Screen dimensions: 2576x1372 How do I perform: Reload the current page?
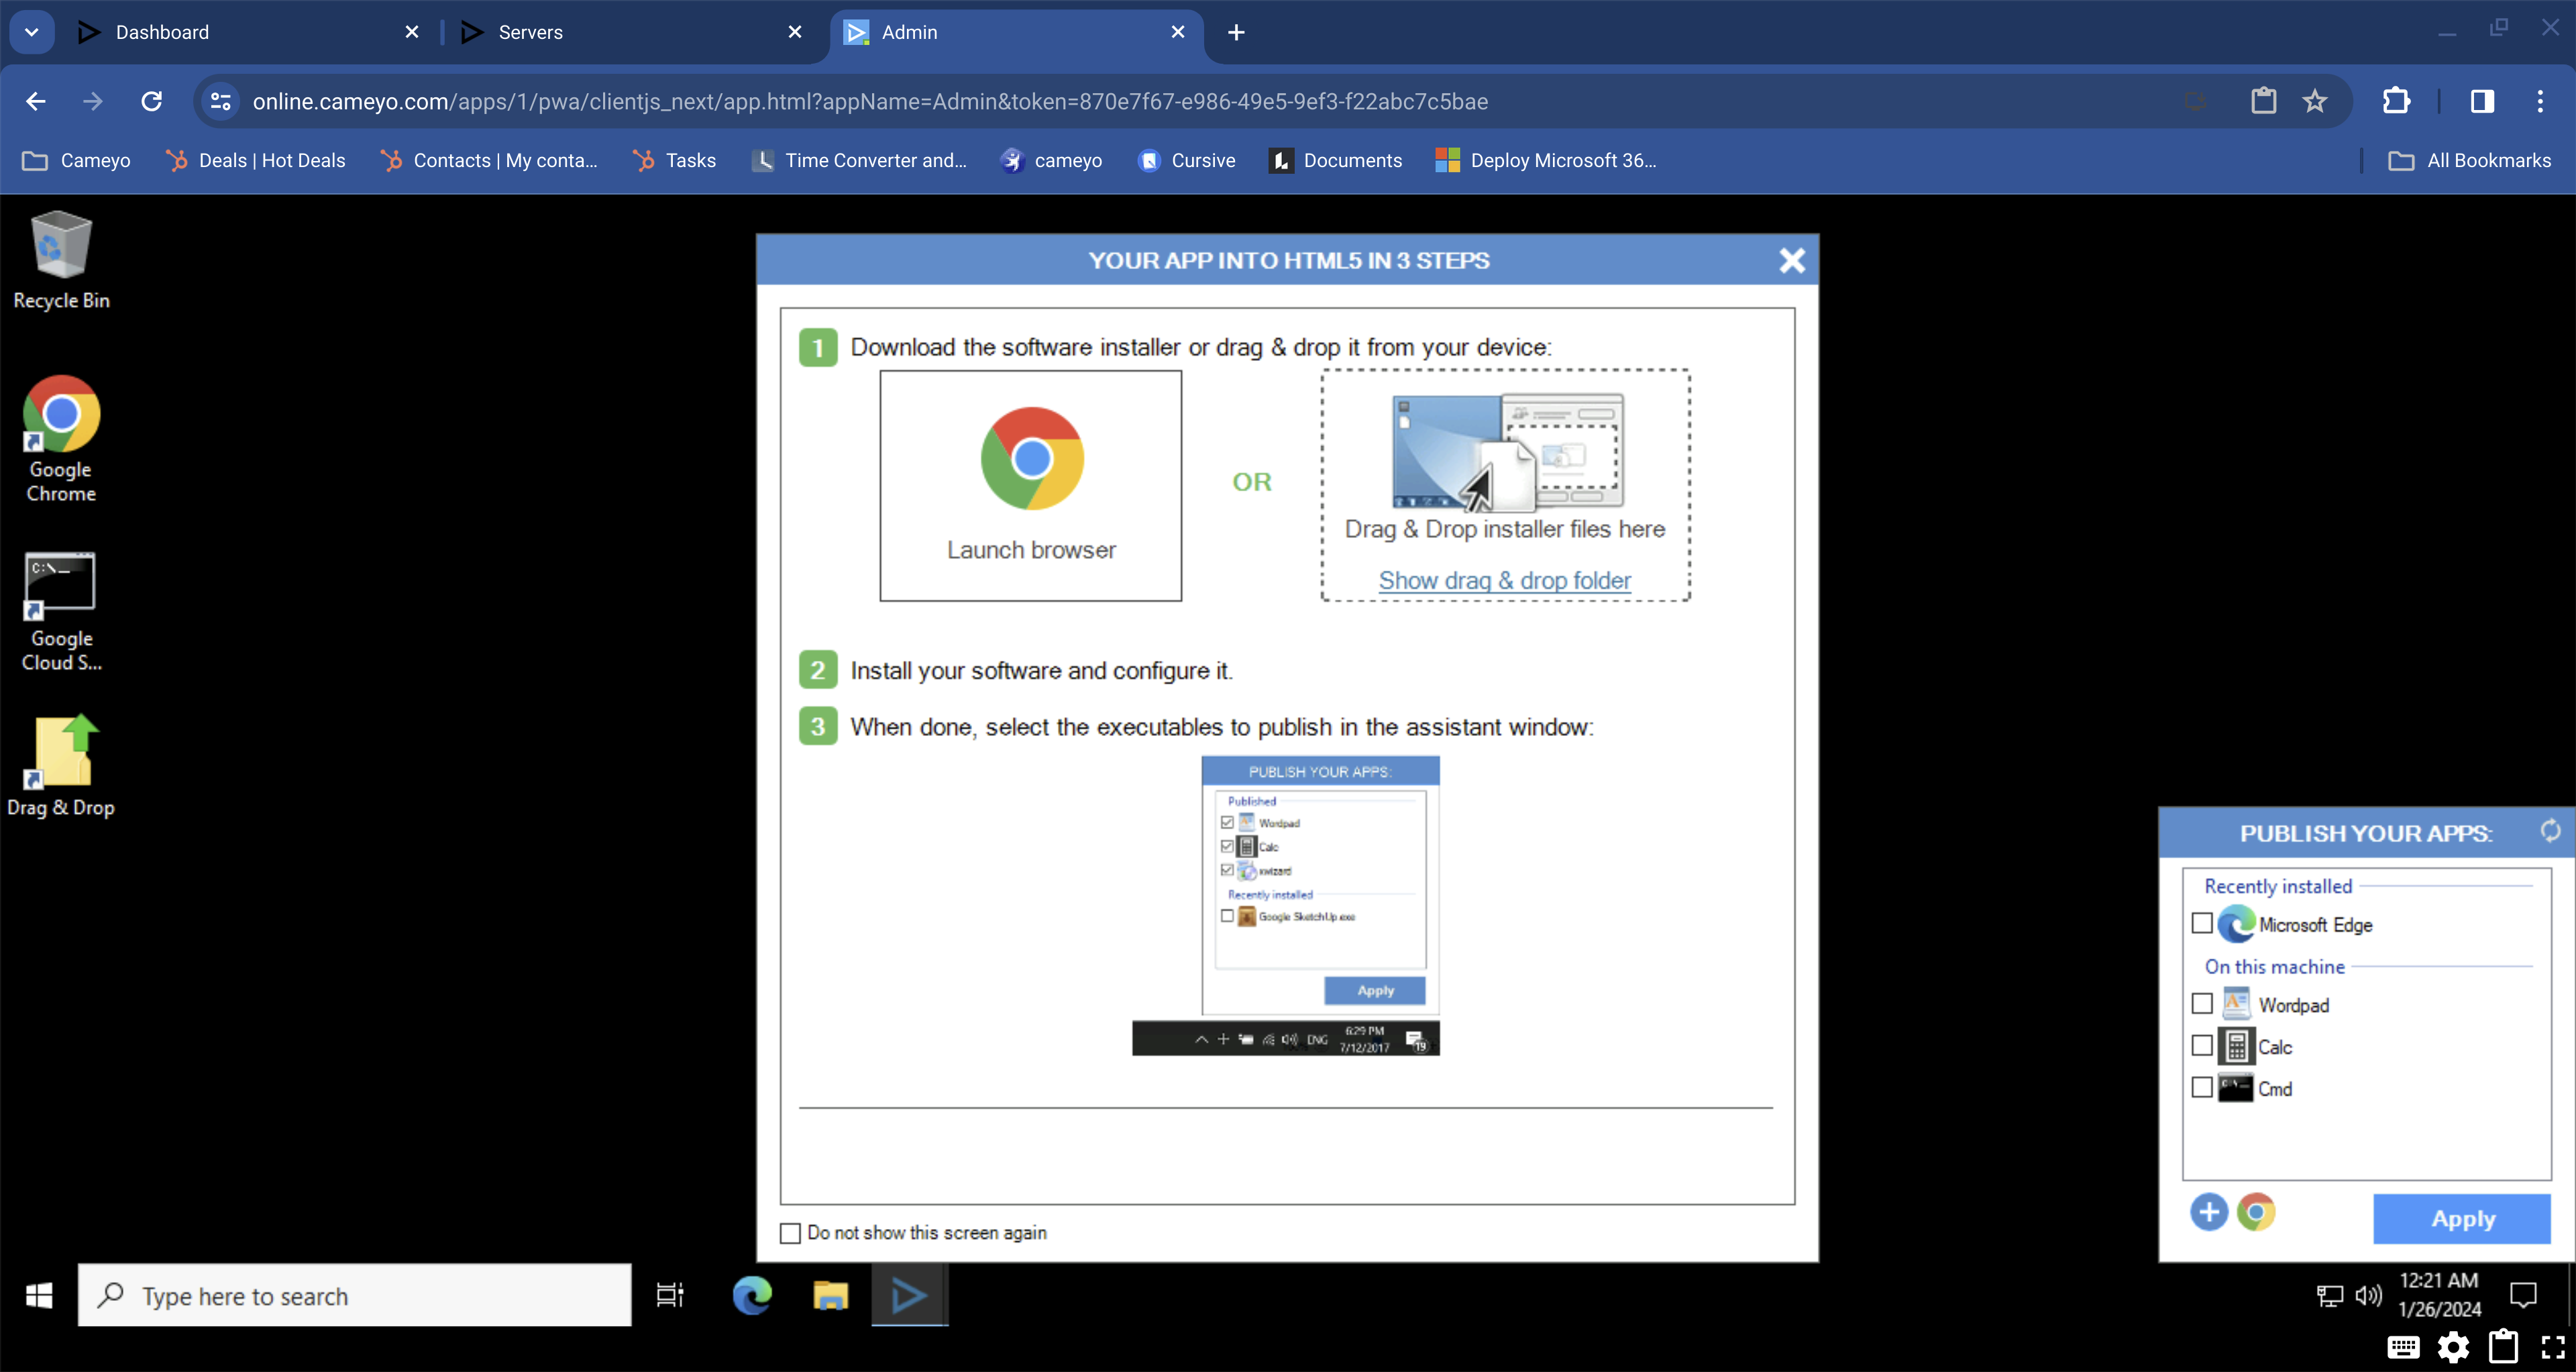coord(151,101)
